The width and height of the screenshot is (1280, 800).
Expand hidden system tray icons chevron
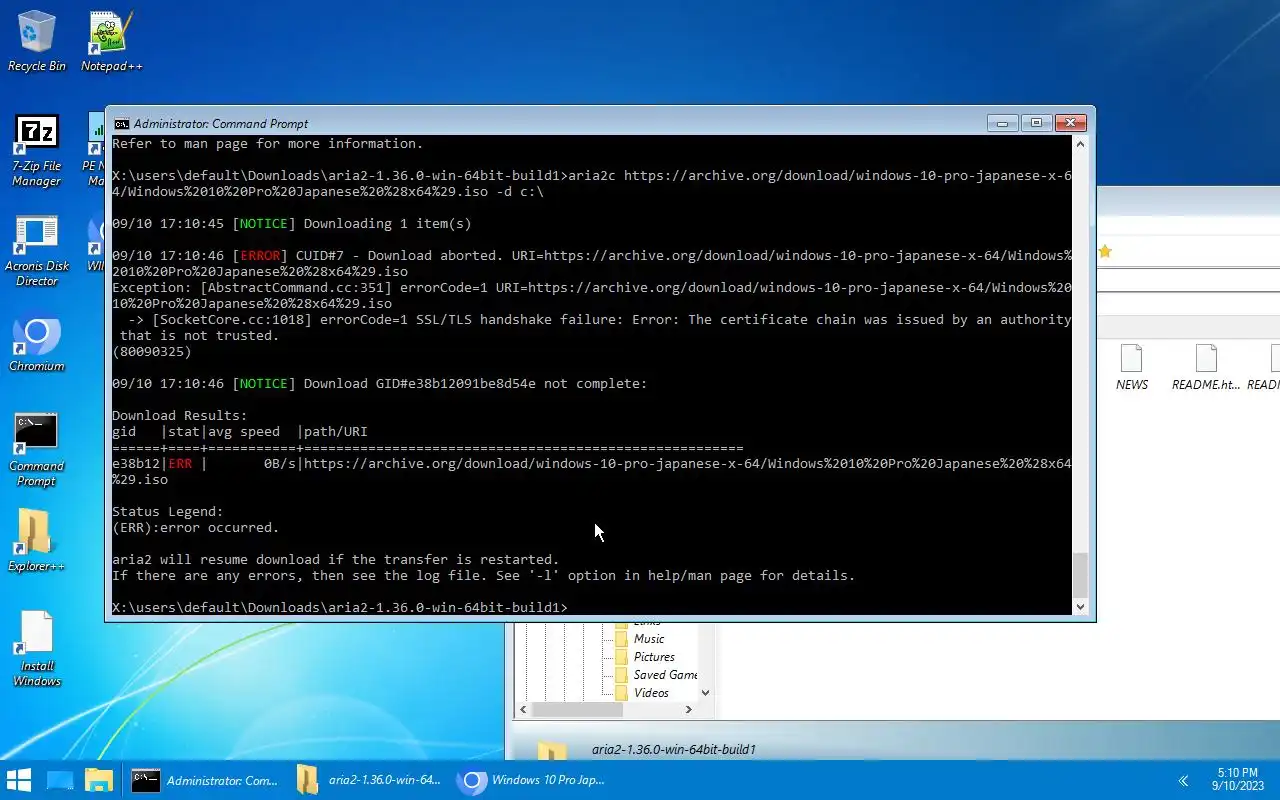pyautogui.click(x=1183, y=781)
